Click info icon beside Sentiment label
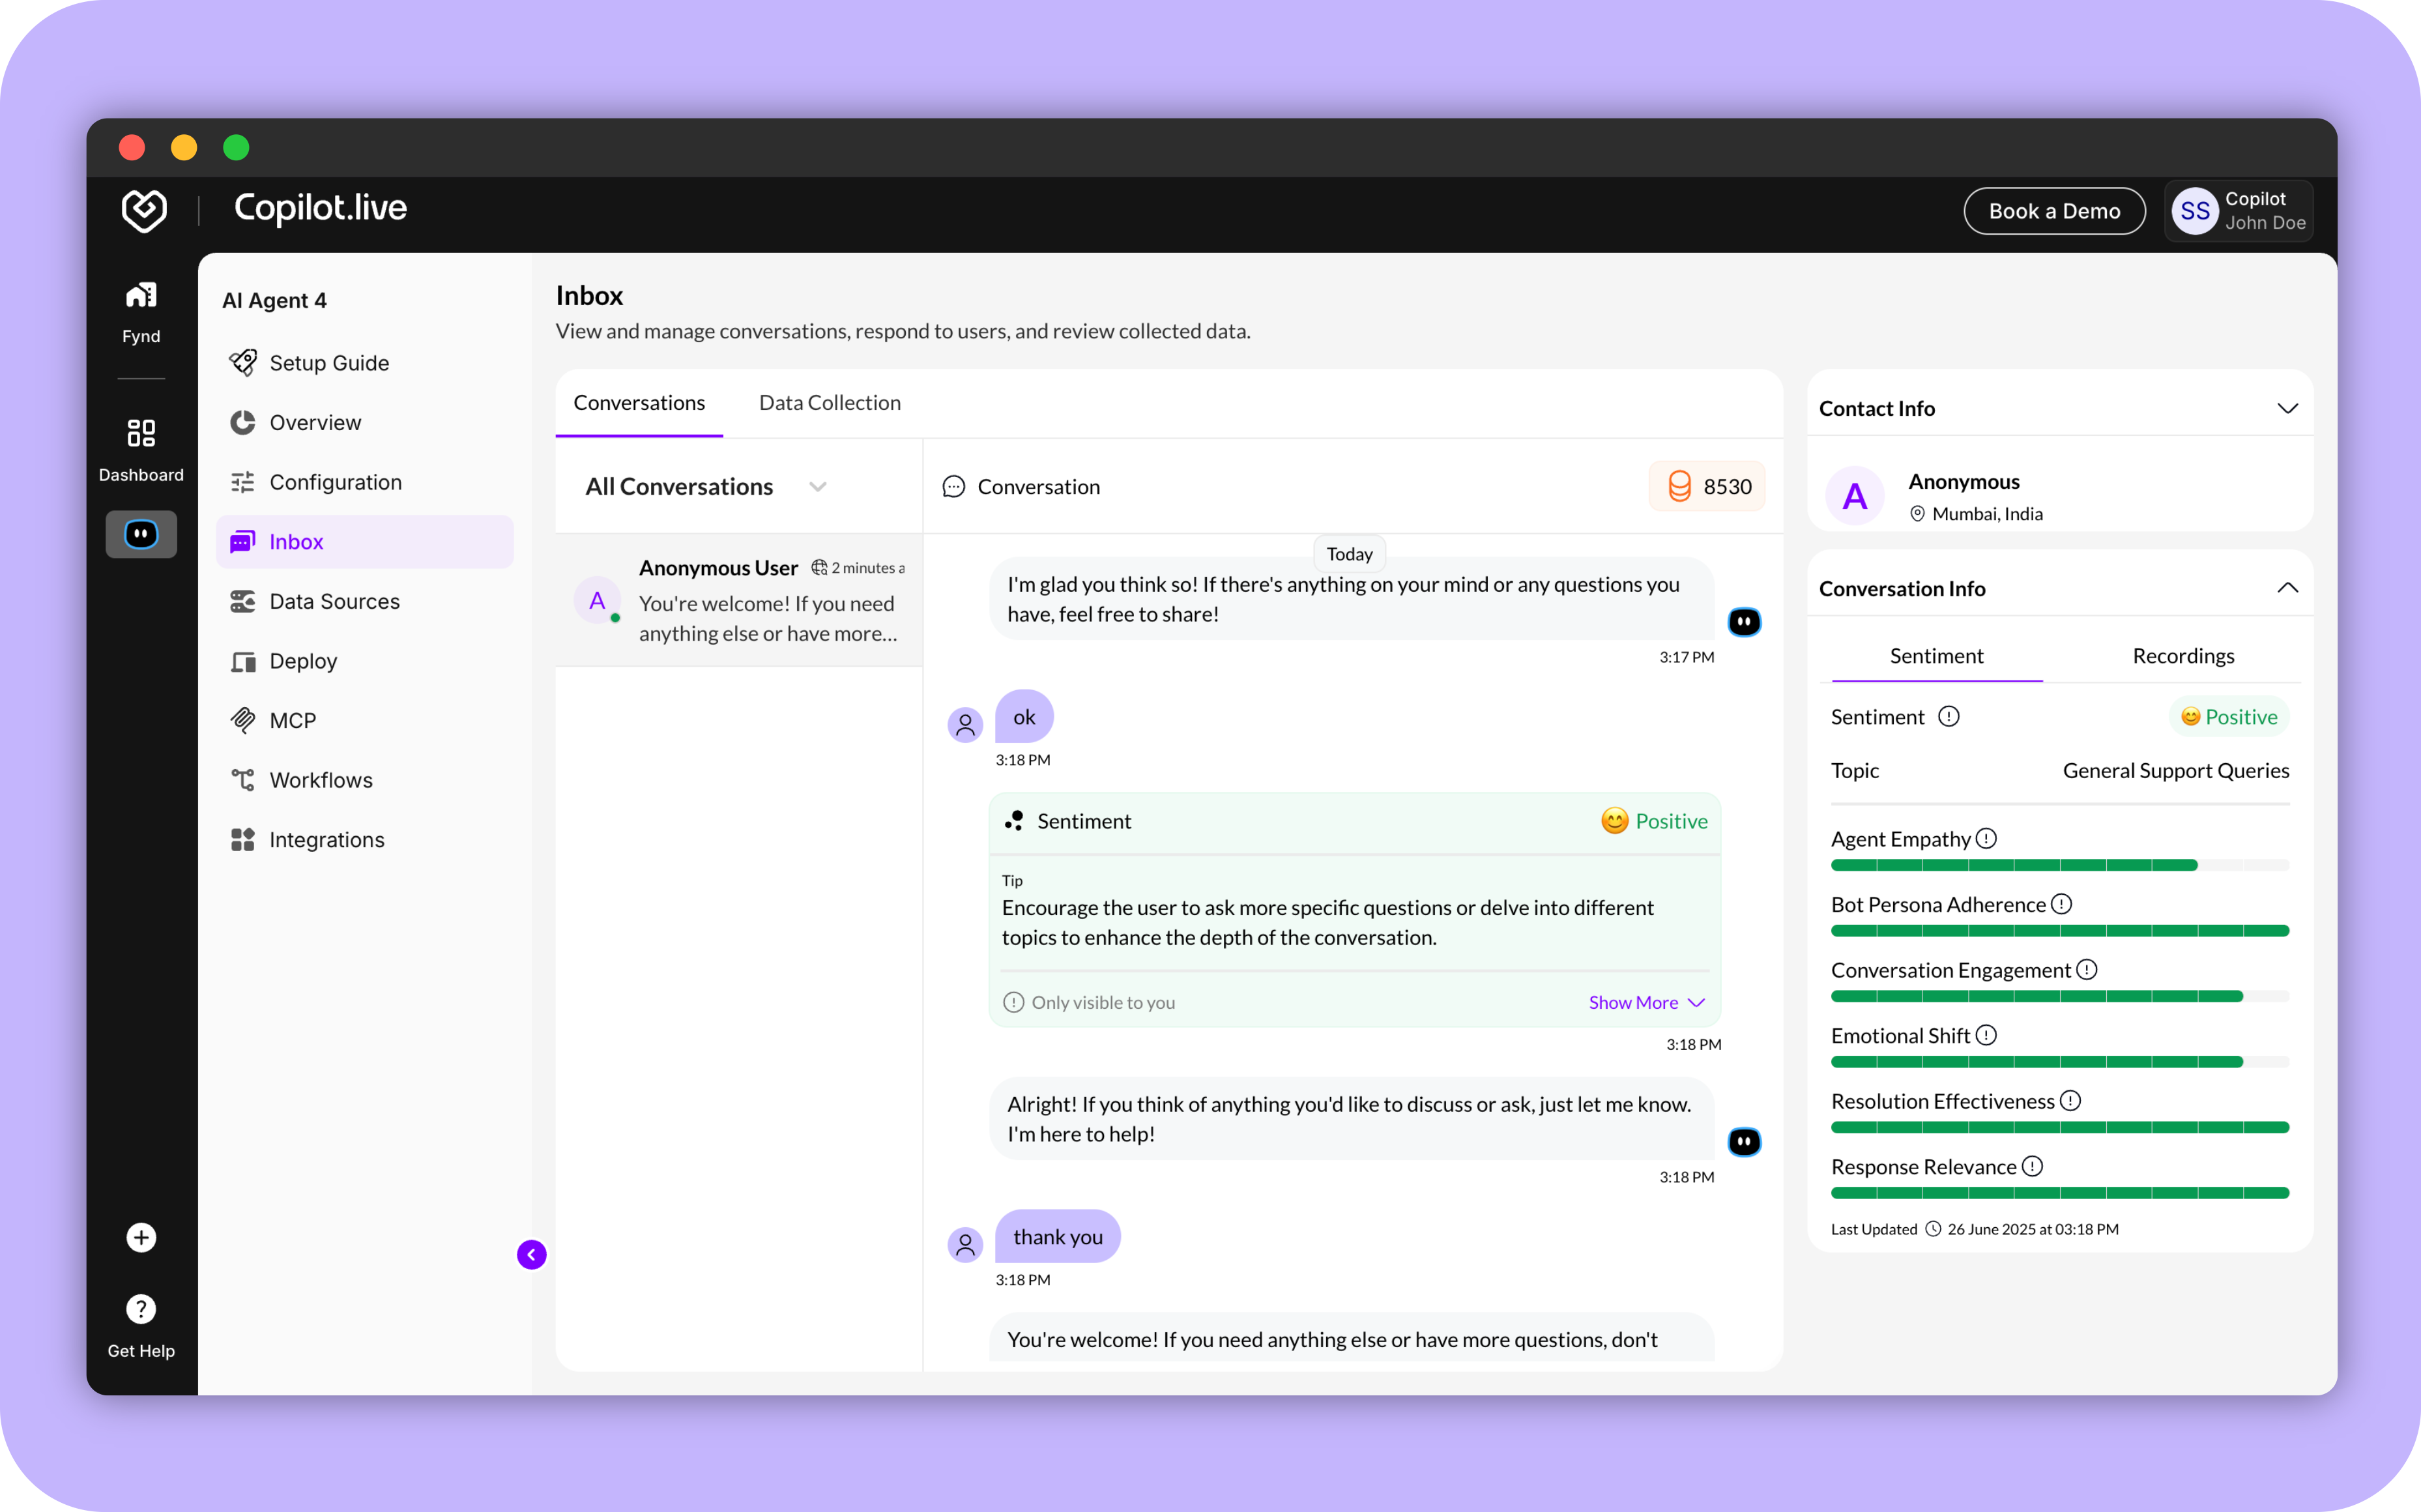Viewport: 2421px width, 1512px height. pos(1949,717)
